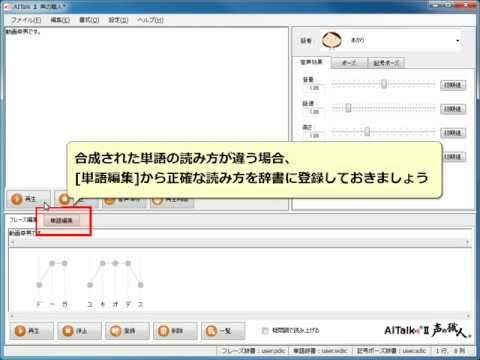The image size is (480, 360).
Task: Click the right arrow of the accent graph scrollbar
Action: coord(467,316)
